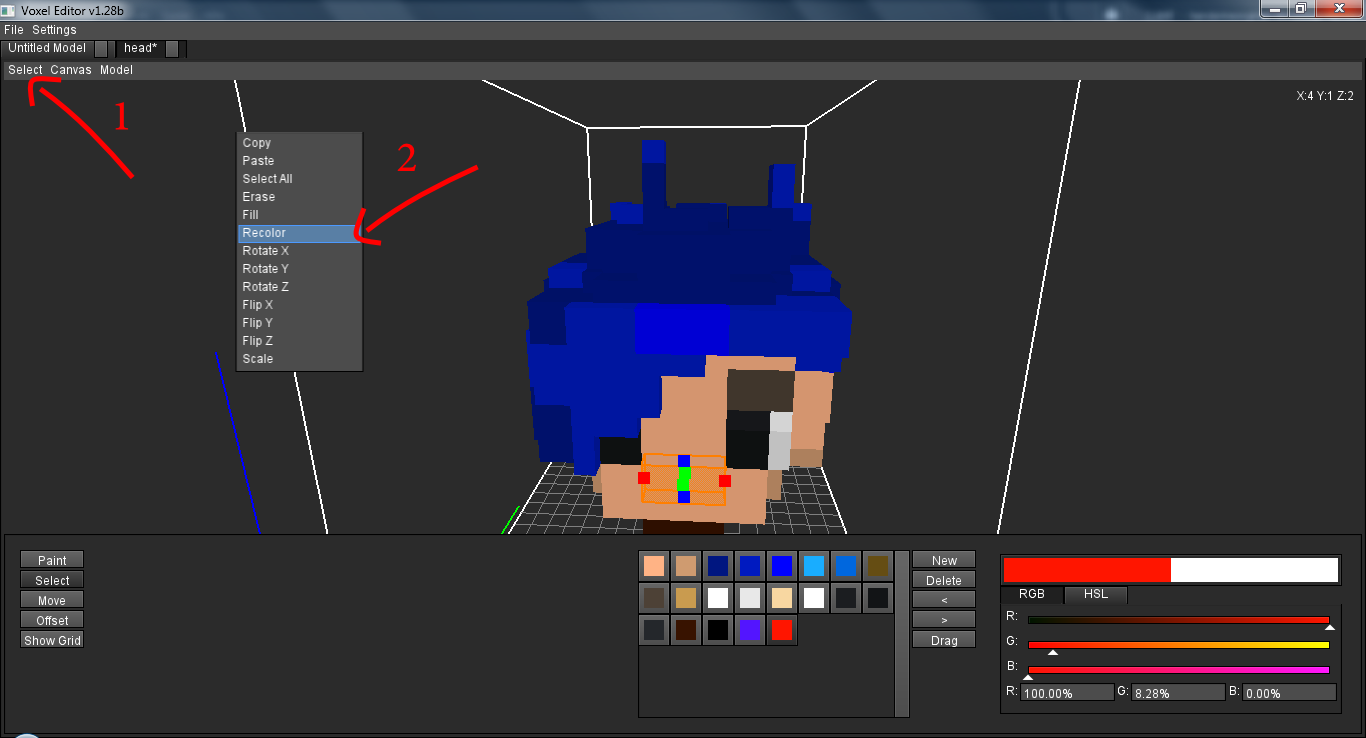Pick the purple palette swatch
1366x738 pixels.
click(x=750, y=630)
